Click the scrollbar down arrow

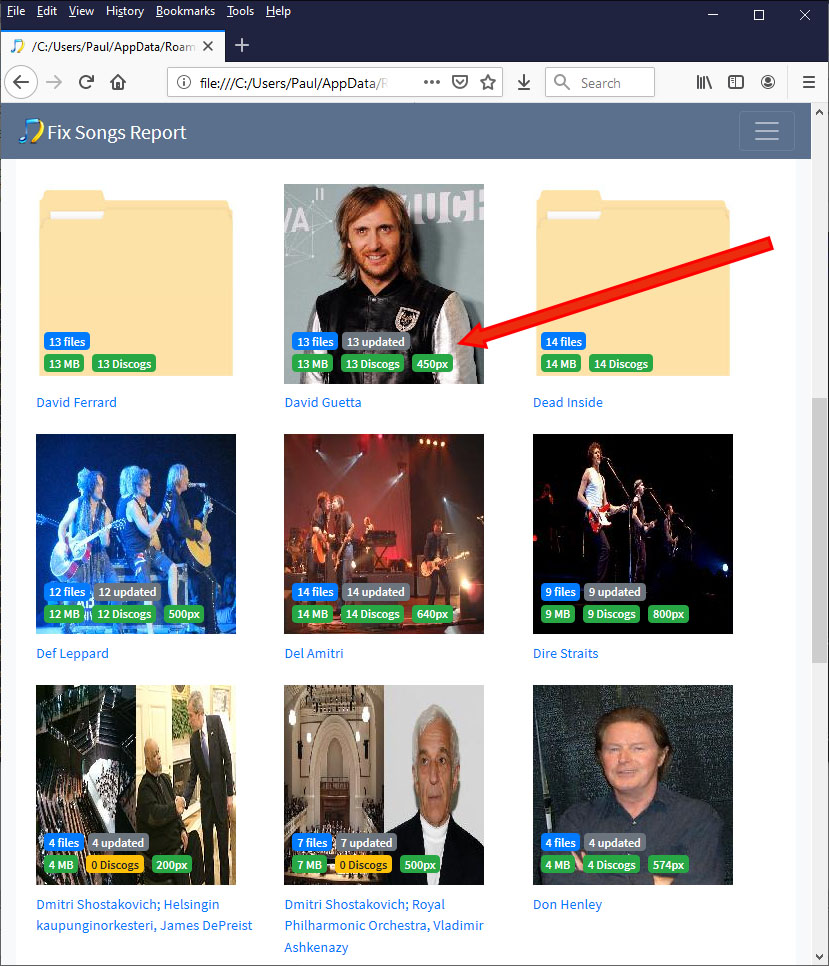[x=819, y=957]
